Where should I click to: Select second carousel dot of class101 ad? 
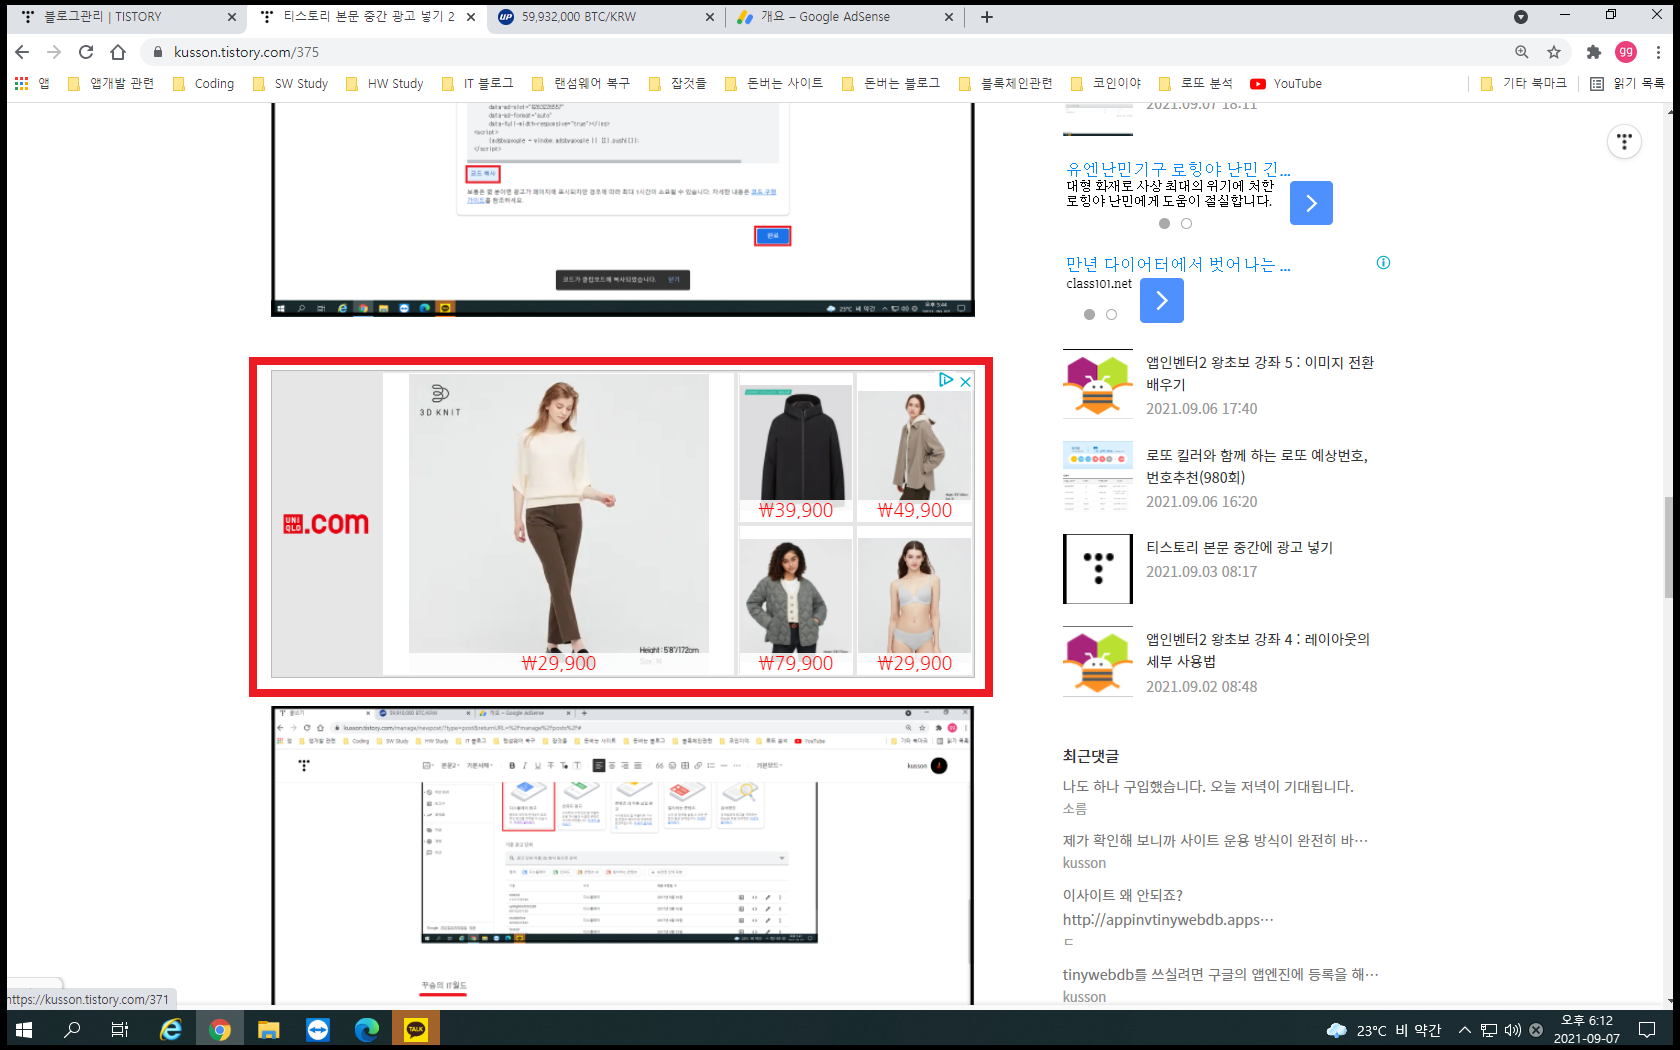coord(1111,315)
